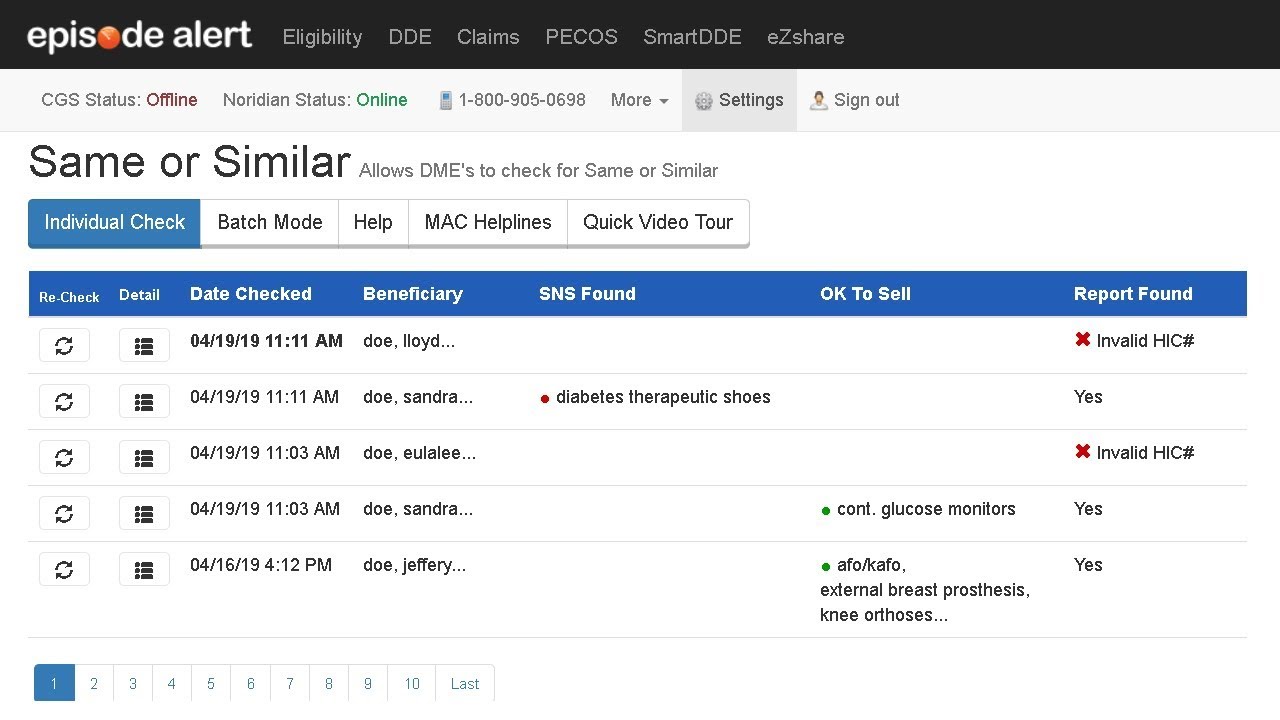Click the Same or Similar page heading
1280x720 pixels.
coord(189,161)
